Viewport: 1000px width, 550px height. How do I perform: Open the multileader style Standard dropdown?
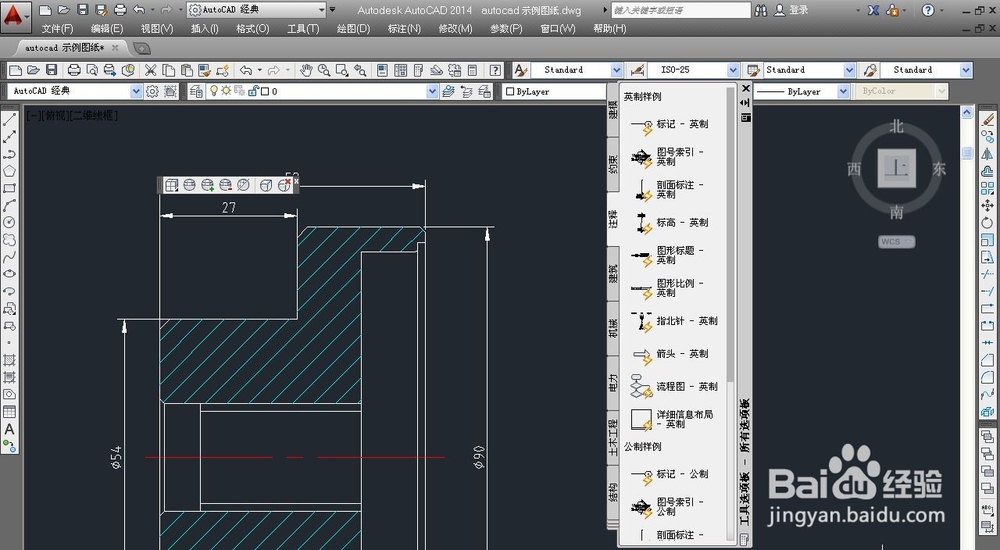click(966, 70)
